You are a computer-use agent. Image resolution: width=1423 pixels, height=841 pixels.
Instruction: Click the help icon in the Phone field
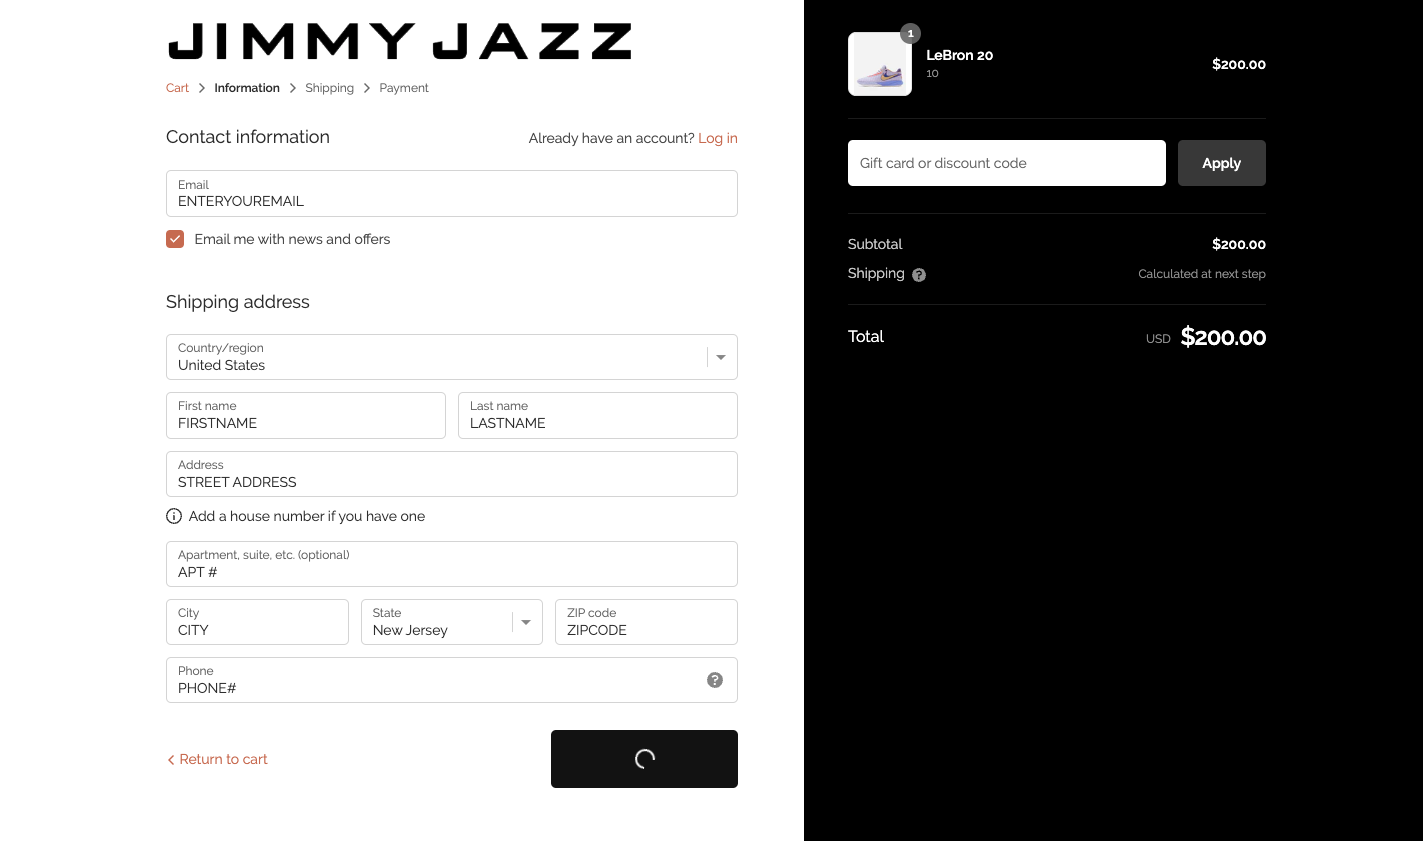pos(715,680)
